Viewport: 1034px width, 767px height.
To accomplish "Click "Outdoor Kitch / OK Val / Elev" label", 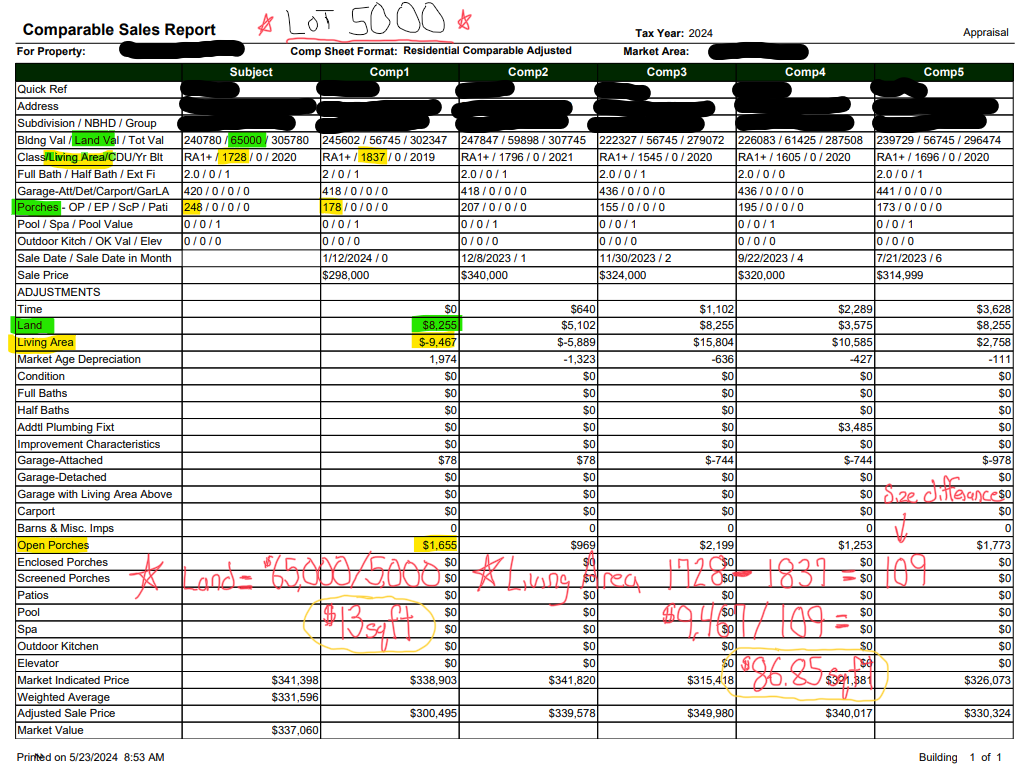I will coord(90,241).
